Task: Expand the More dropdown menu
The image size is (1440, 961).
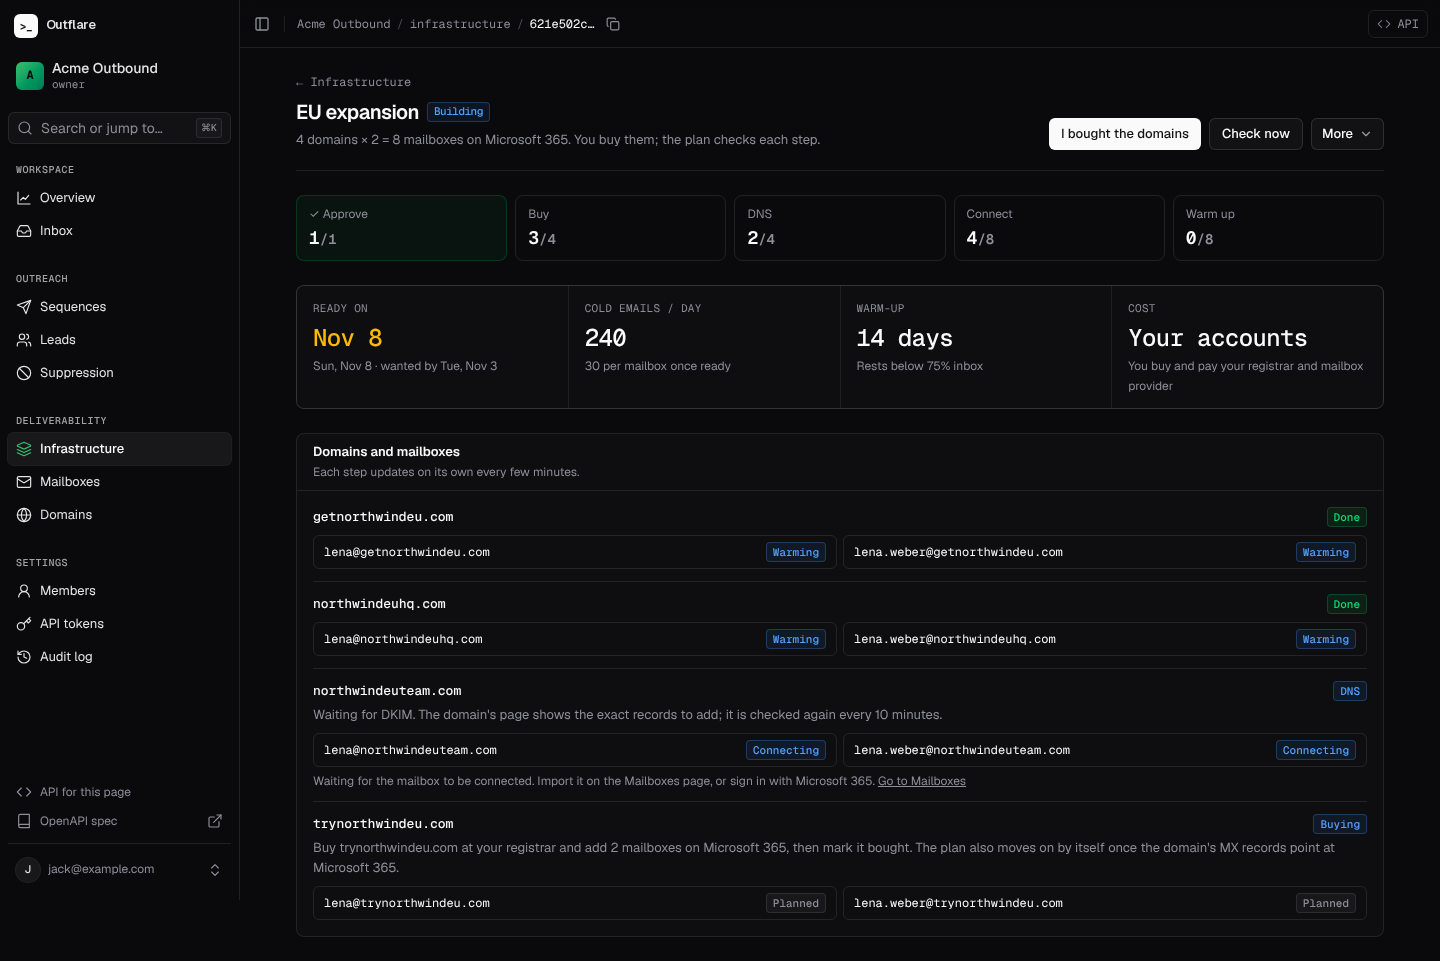Action: coord(1347,134)
